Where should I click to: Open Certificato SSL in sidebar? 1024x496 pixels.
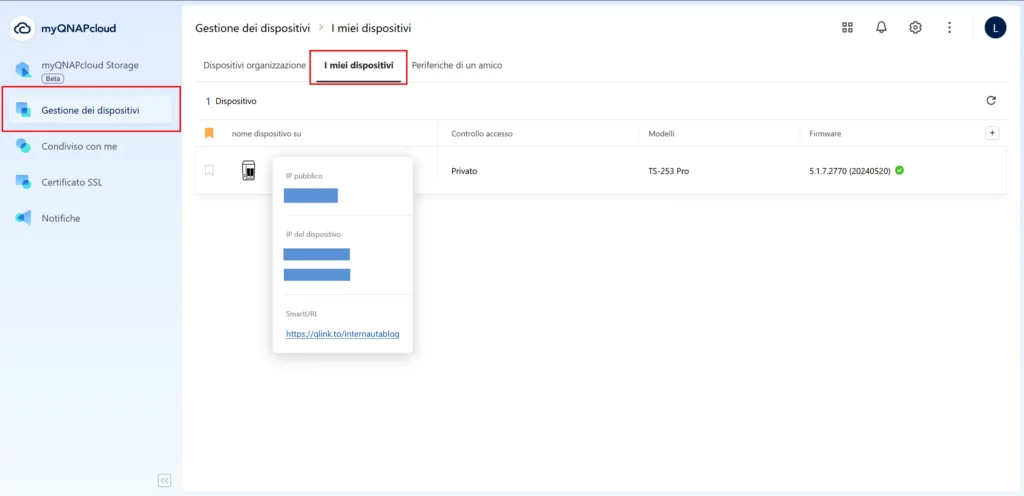[x=72, y=182]
